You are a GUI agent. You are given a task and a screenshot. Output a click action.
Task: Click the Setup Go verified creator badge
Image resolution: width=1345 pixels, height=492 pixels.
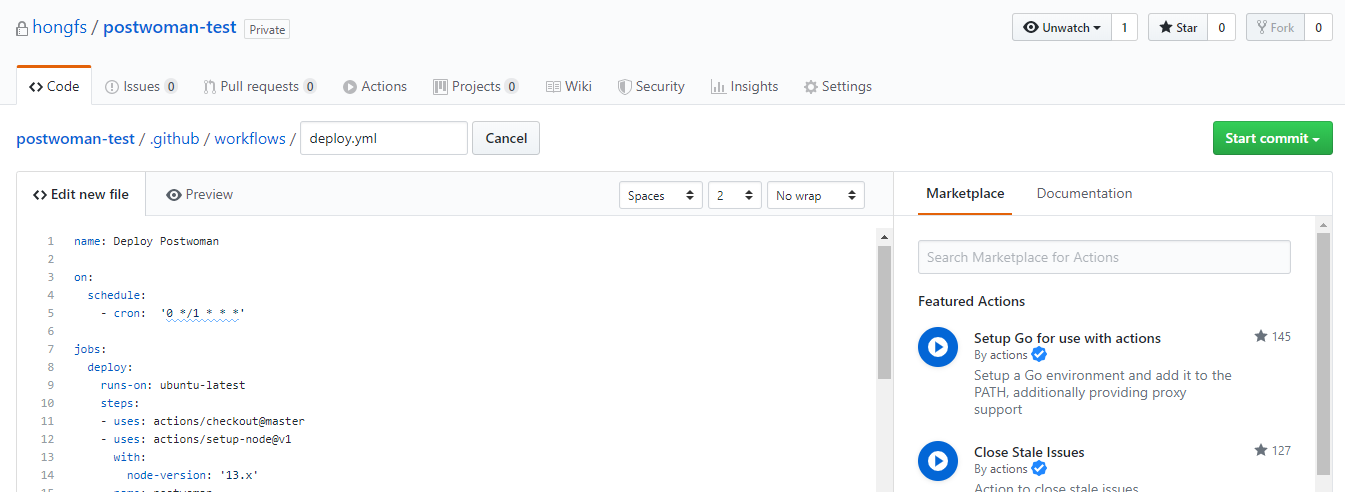1039,355
